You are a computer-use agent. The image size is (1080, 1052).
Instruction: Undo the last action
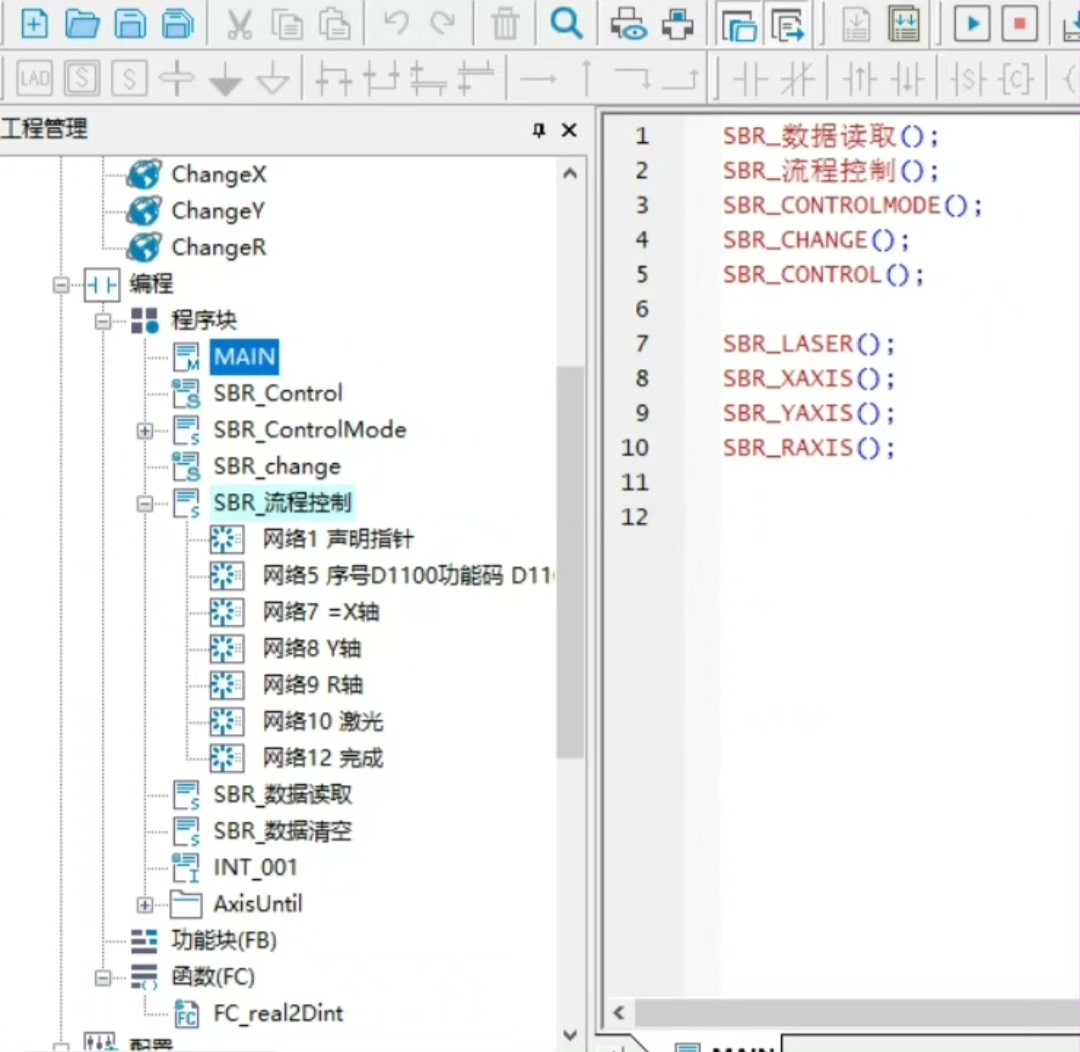(x=396, y=23)
